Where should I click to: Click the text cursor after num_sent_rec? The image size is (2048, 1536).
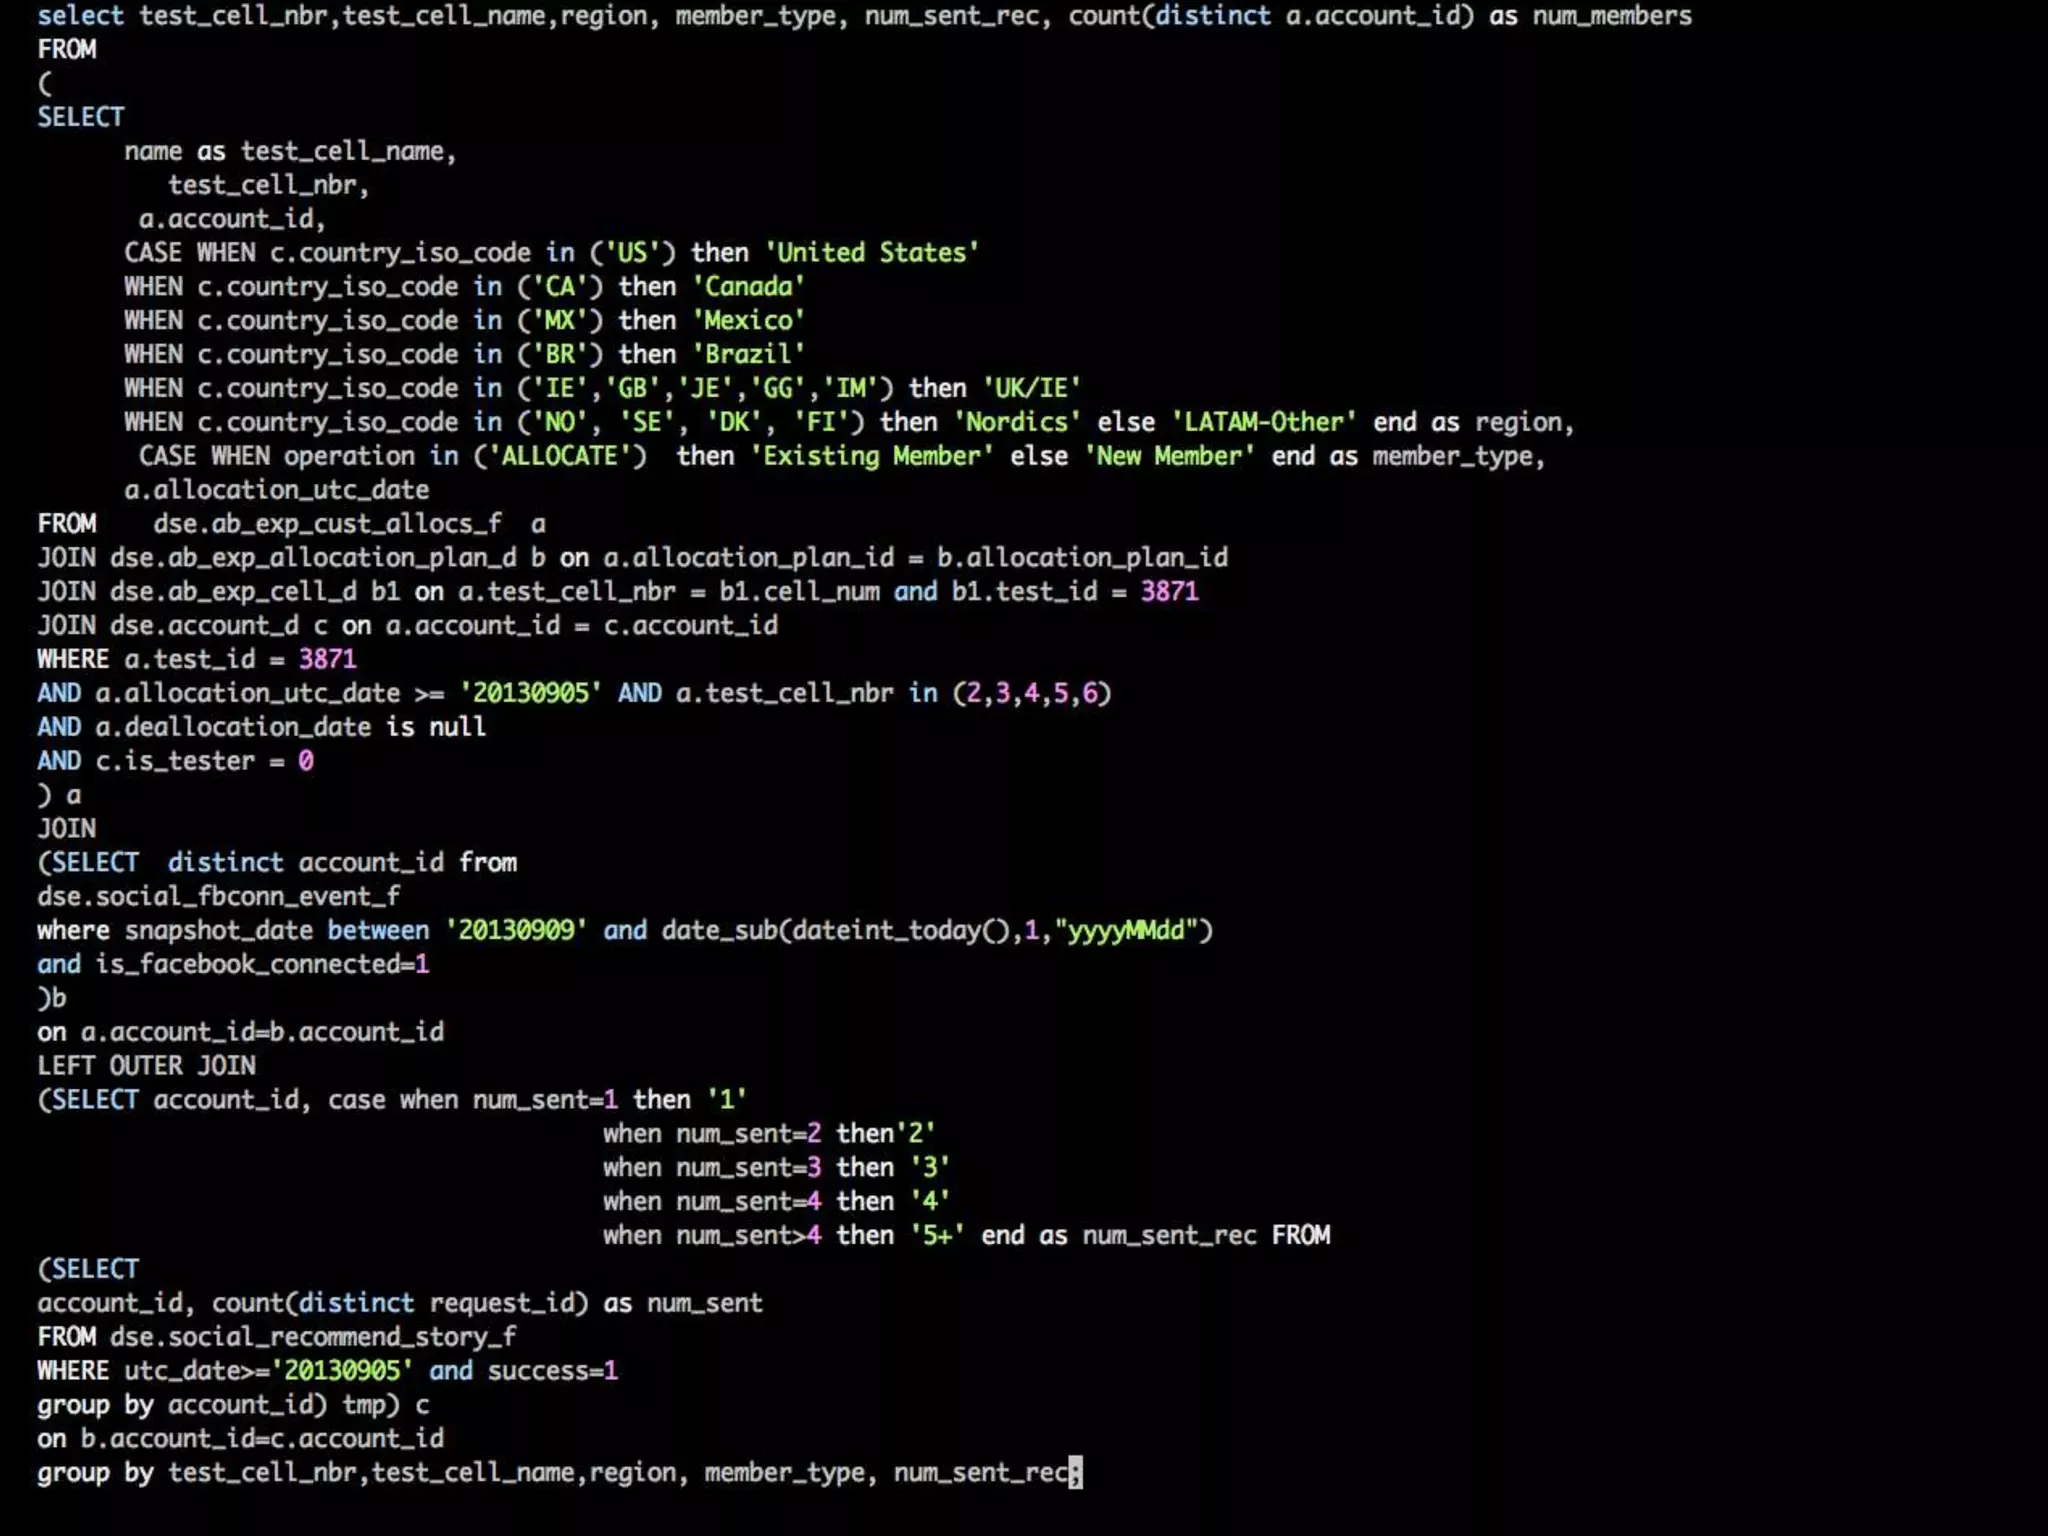pos(1075,1473)
